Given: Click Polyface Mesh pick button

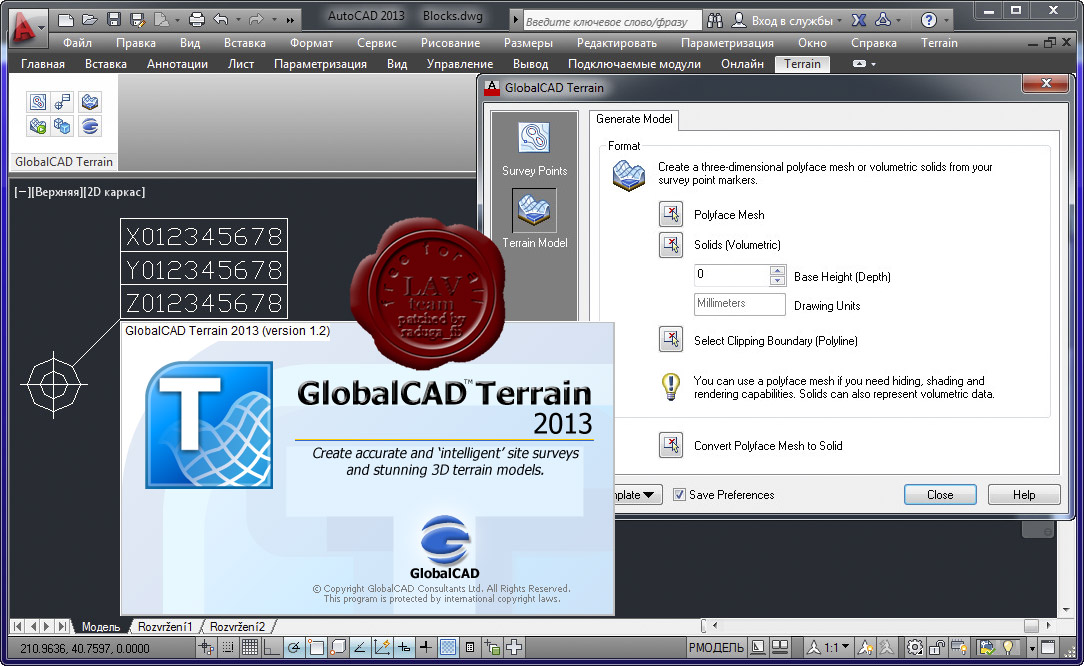Looking at the screenshot, I should click(671, 214).
